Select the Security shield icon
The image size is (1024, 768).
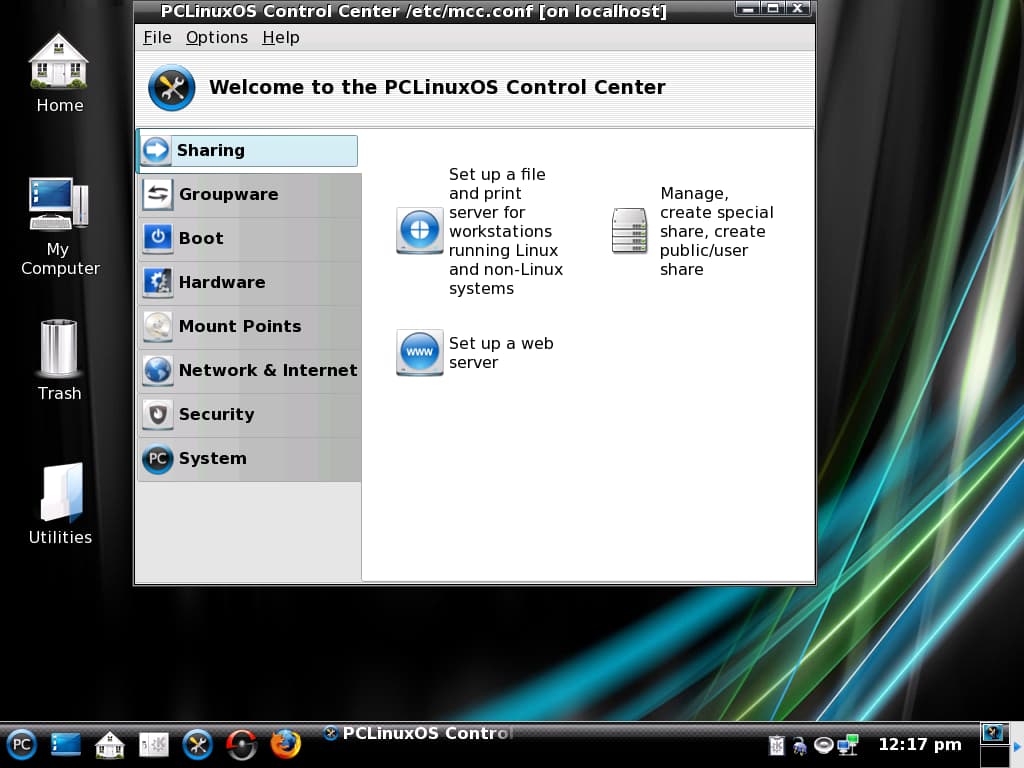157,415
